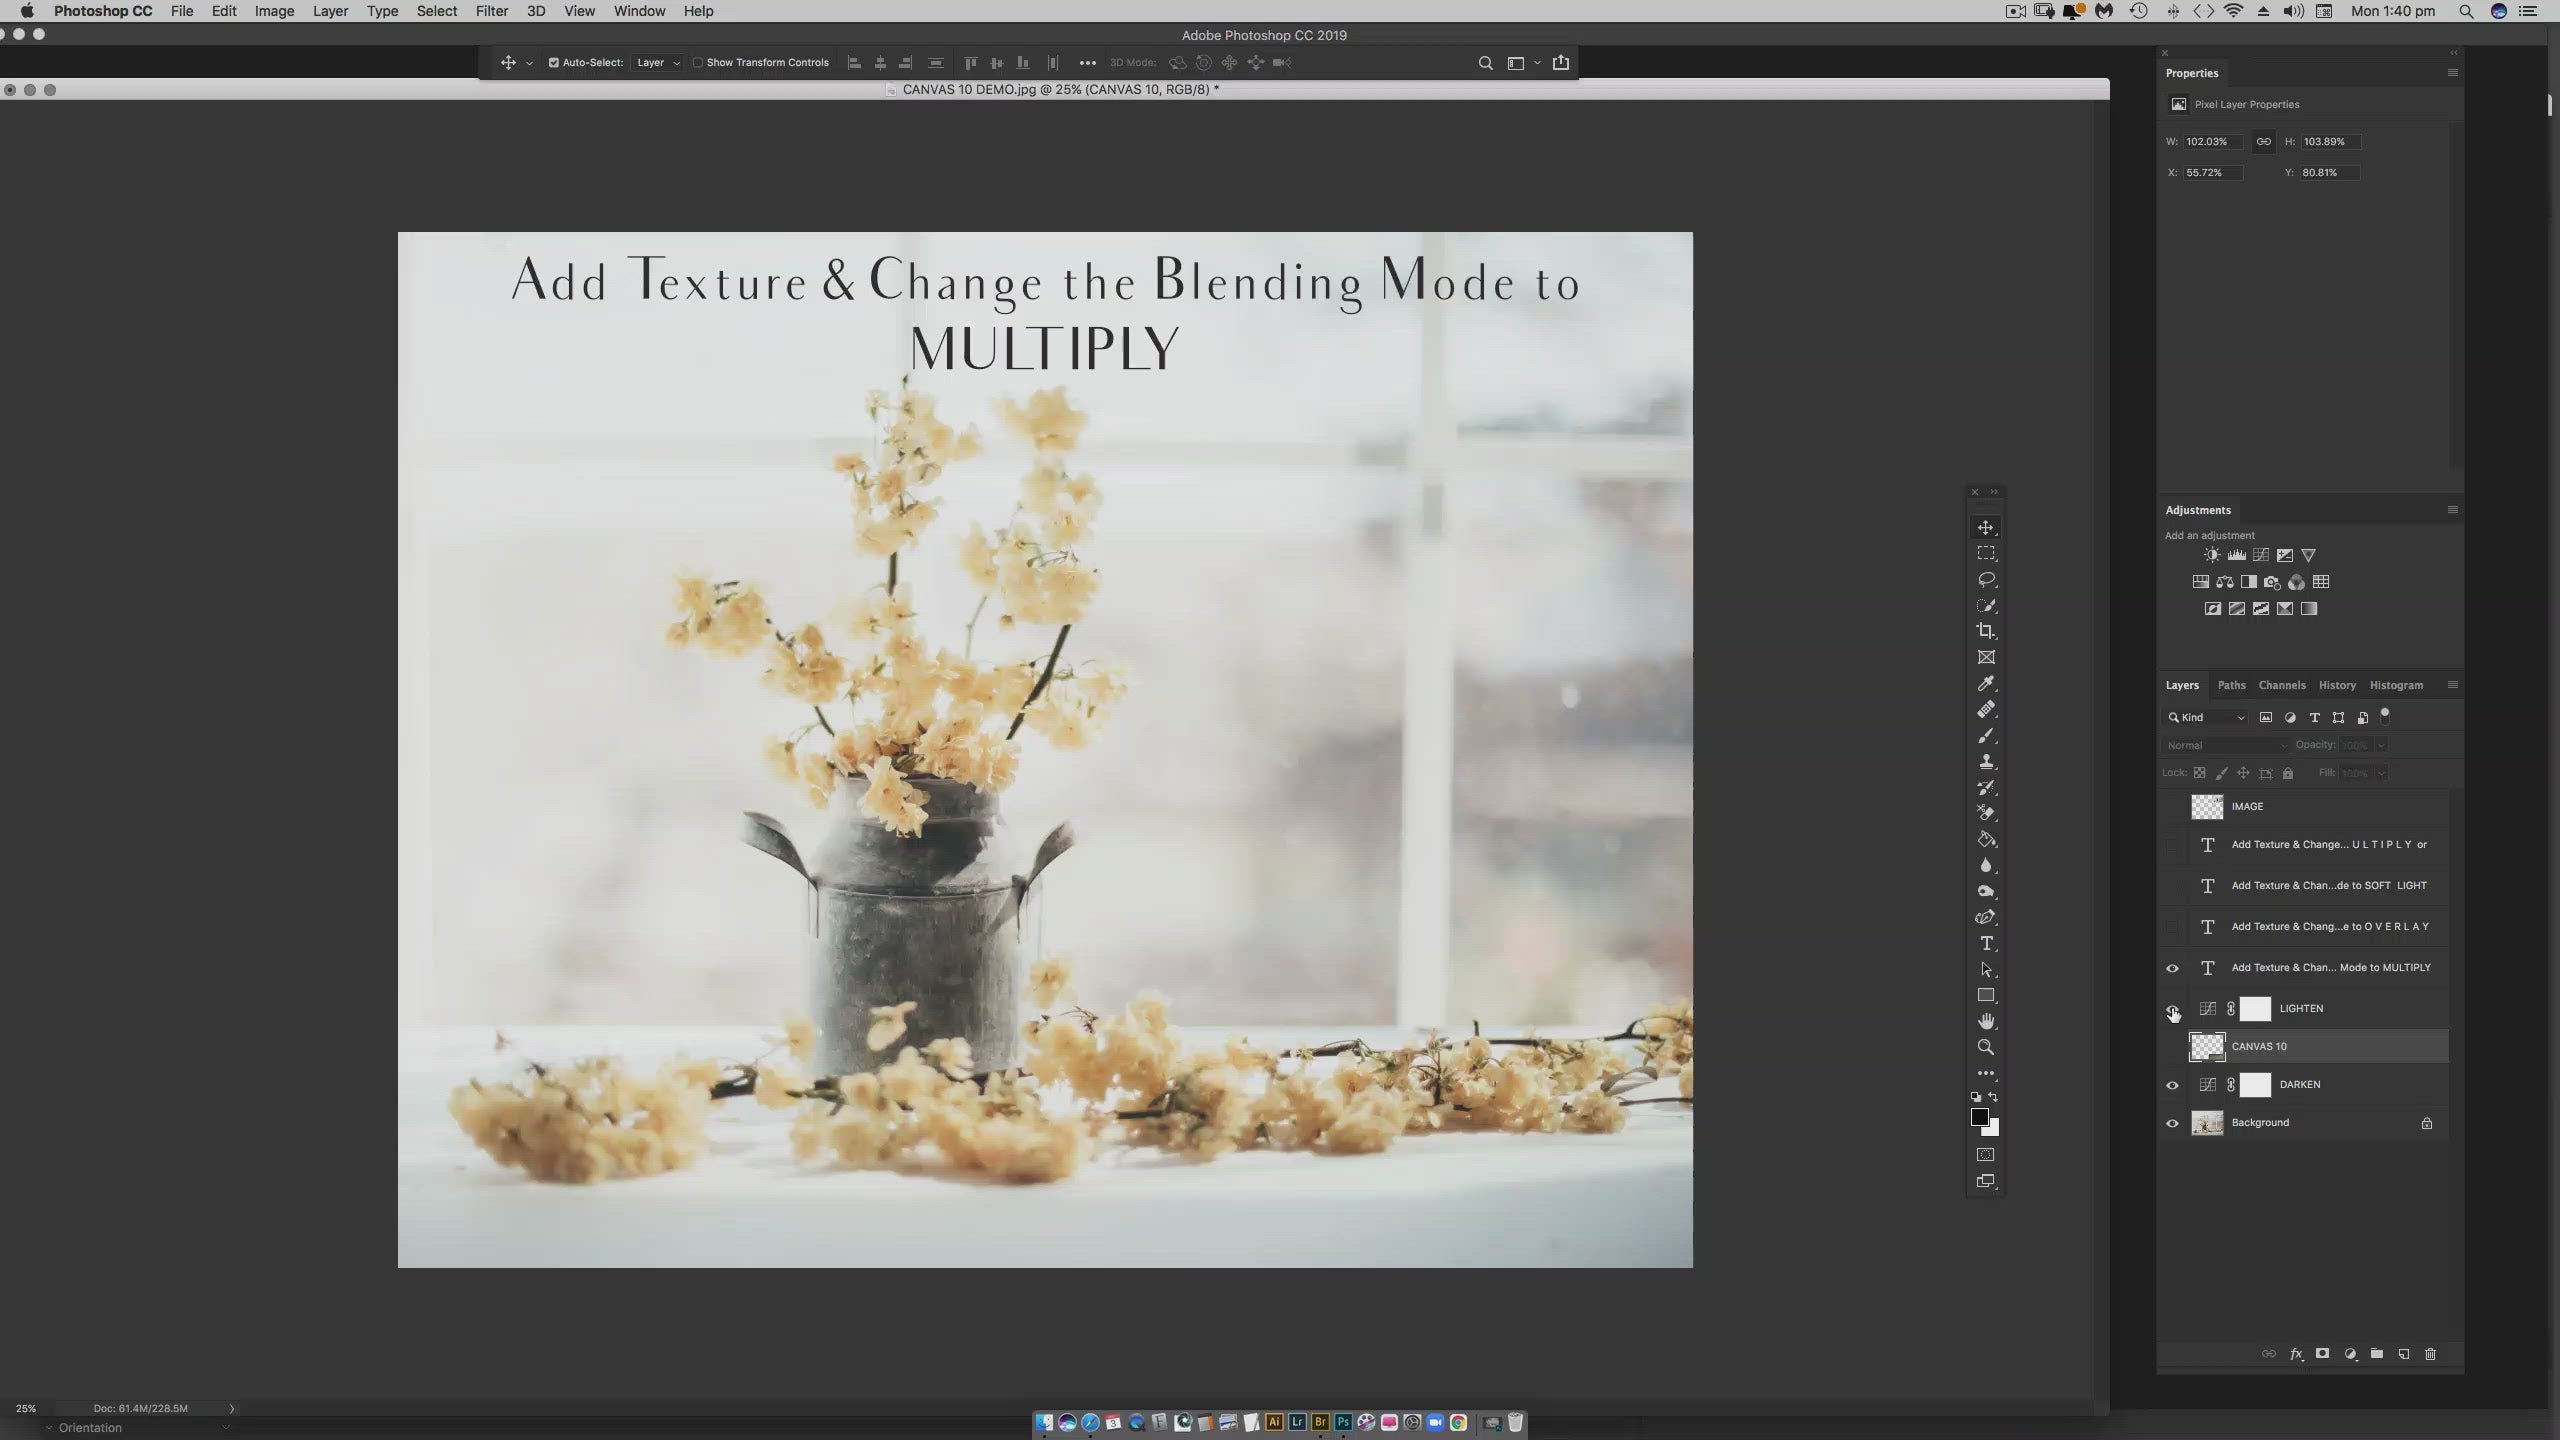Viewport: 2560px width, 1440px height.
Task: Select the IMAGE layer thumbnail
Action: tap(2207, 806)
